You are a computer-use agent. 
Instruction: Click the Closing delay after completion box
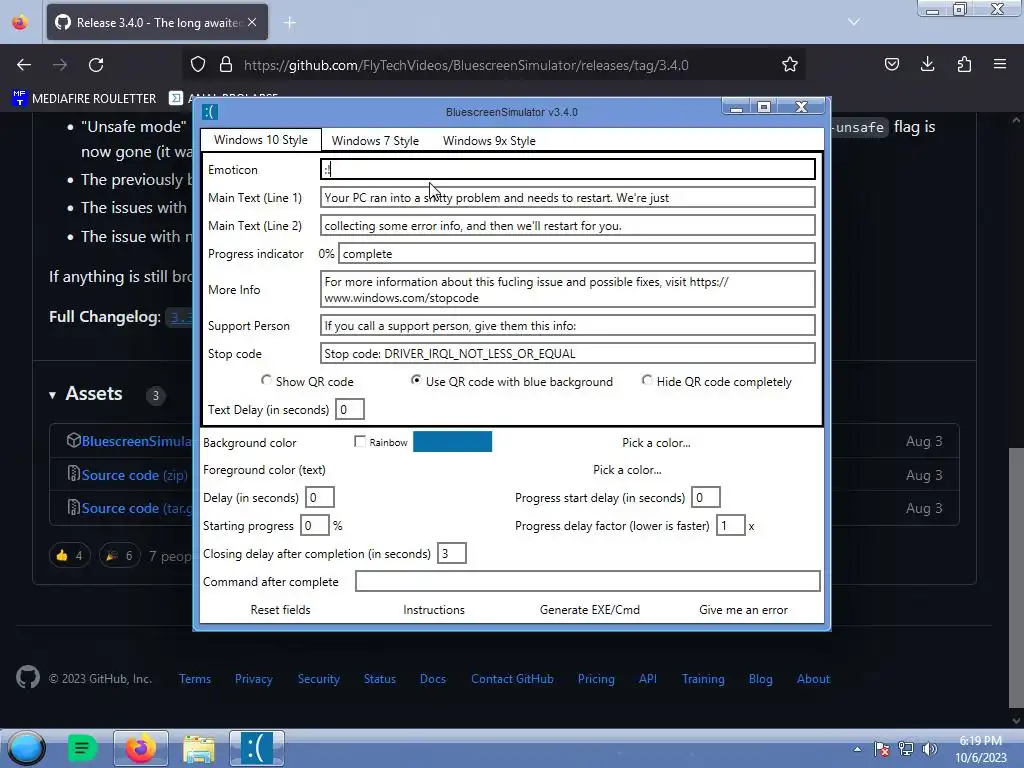click(x=451, y=554)
